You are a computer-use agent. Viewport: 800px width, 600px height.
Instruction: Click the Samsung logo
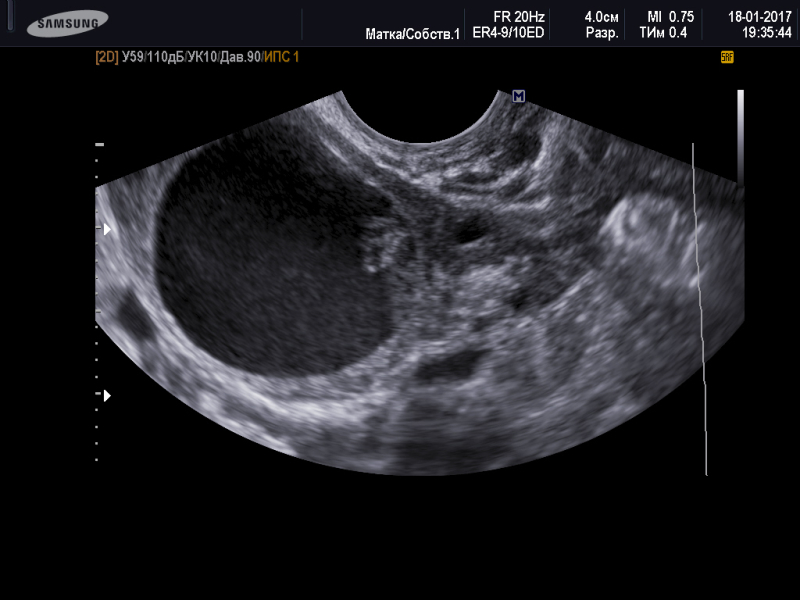67,23
